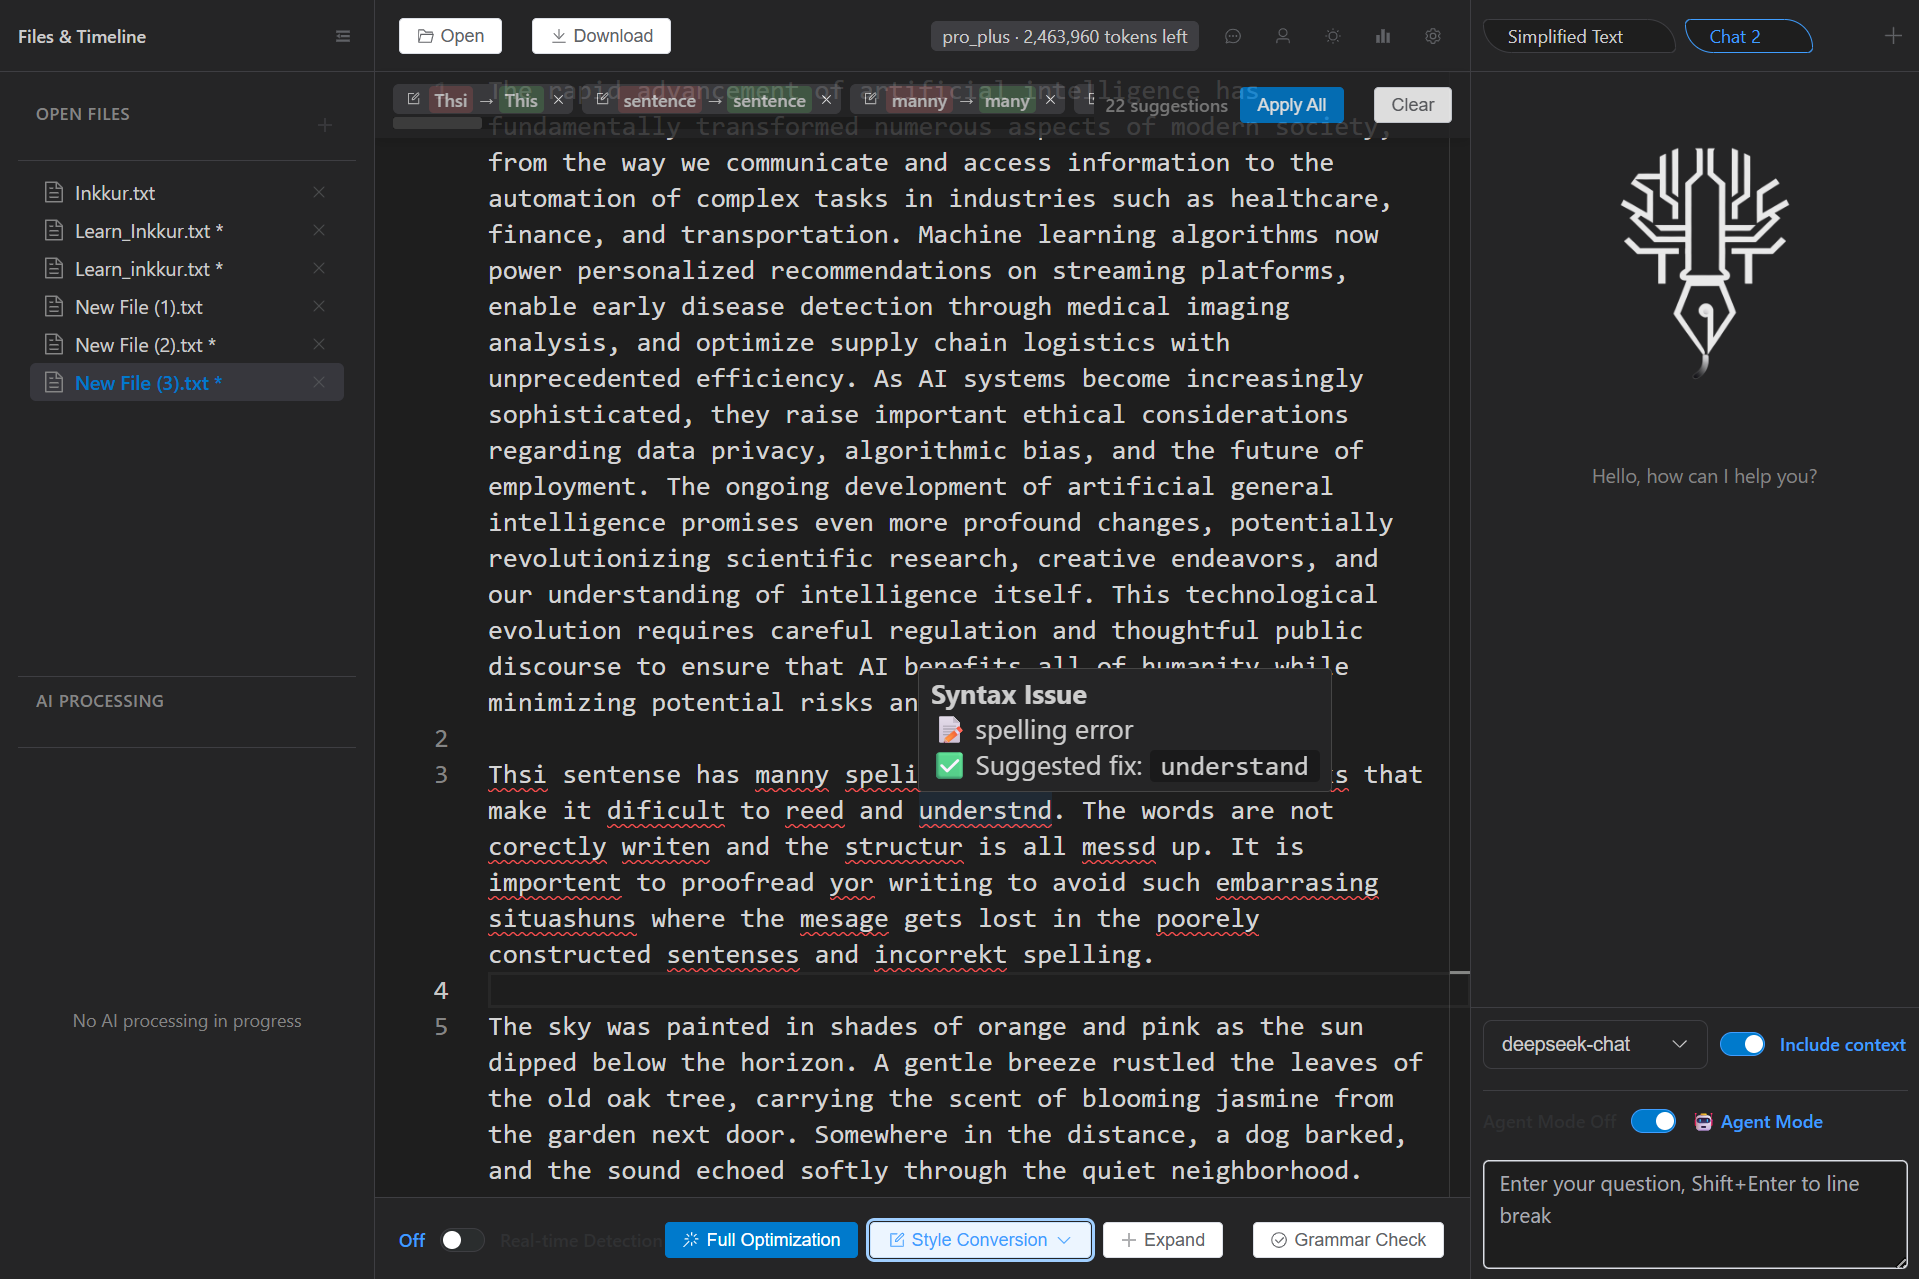Open the Style Conversion dropdown
This screenshot has width=1919, height=1279.
coord(980,1240)
